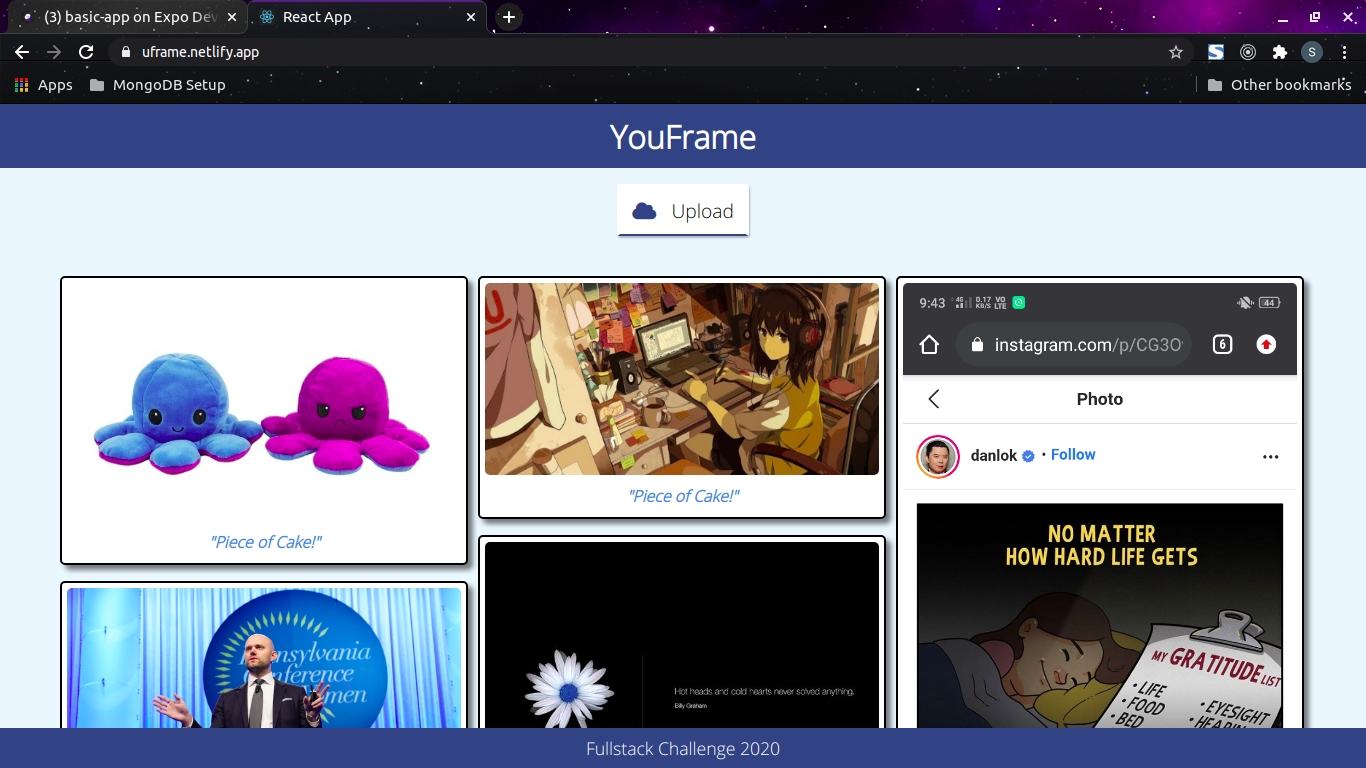Open the blue S extension
The image size is (1366, 768).
point(1216,52)
